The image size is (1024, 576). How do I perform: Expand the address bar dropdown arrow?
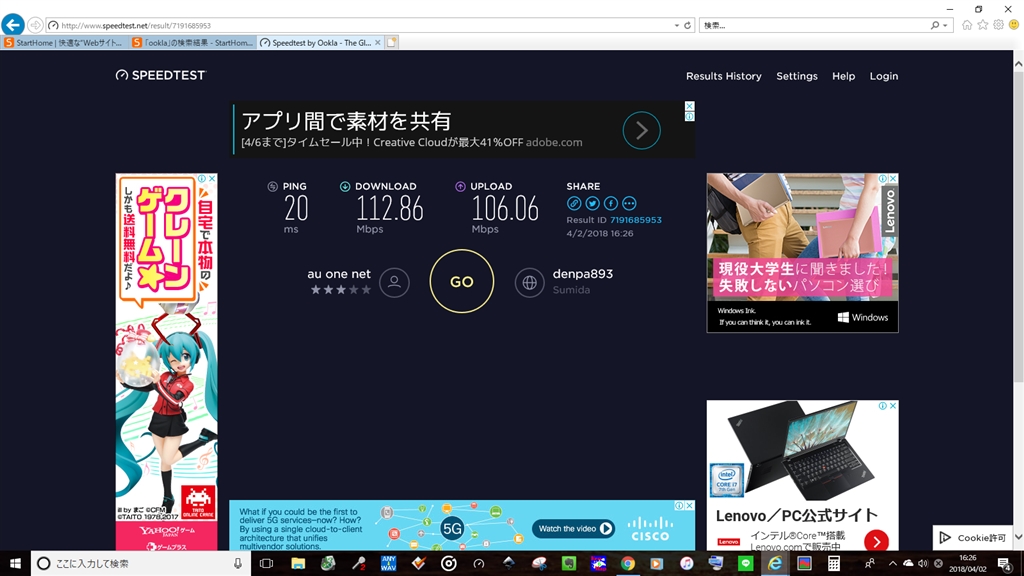tap(677, 25)
